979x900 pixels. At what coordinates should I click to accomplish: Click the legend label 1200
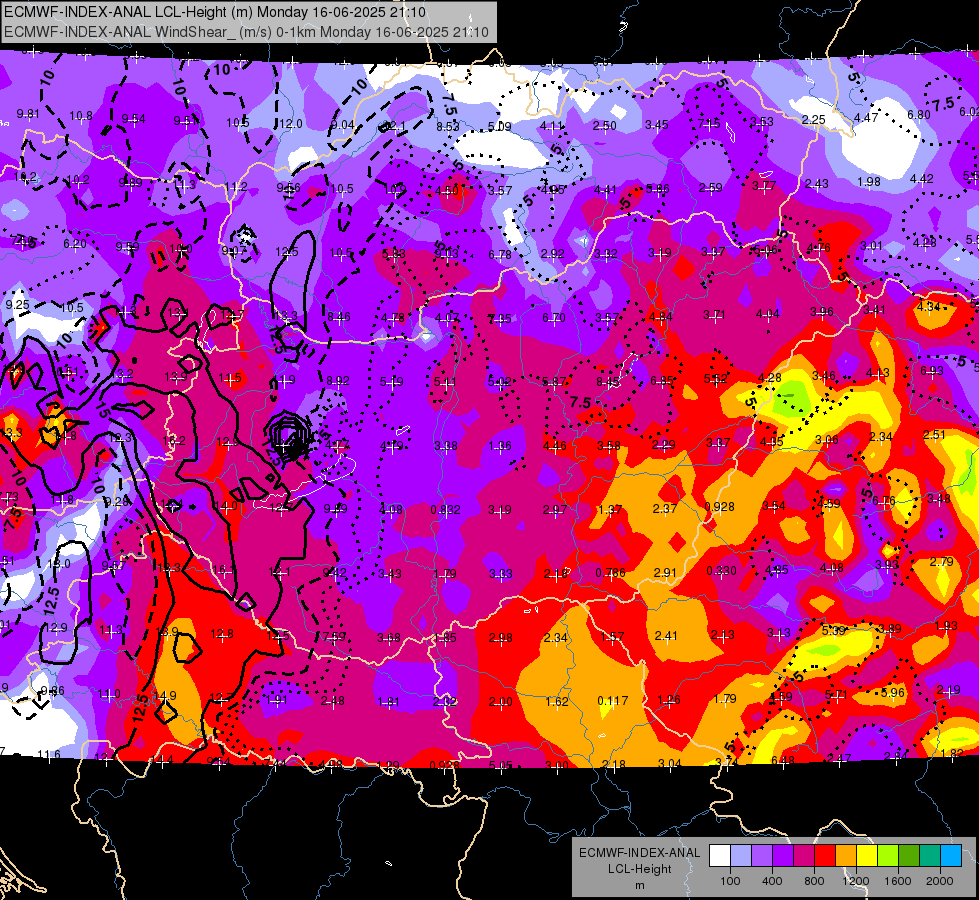pyautogui.click(x=855, y=881)
